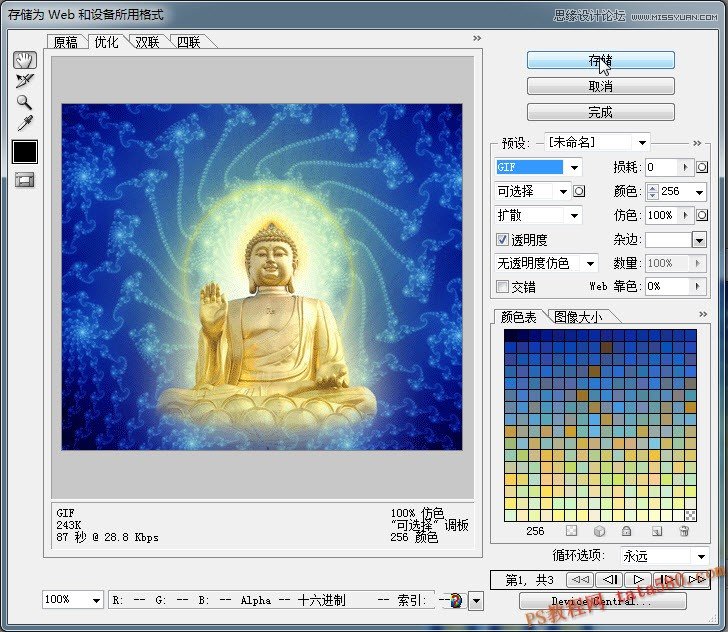Open the 仿色 dither amount slider arrow
This screenshot has height=632, width=728.
[x=686, y=215]
